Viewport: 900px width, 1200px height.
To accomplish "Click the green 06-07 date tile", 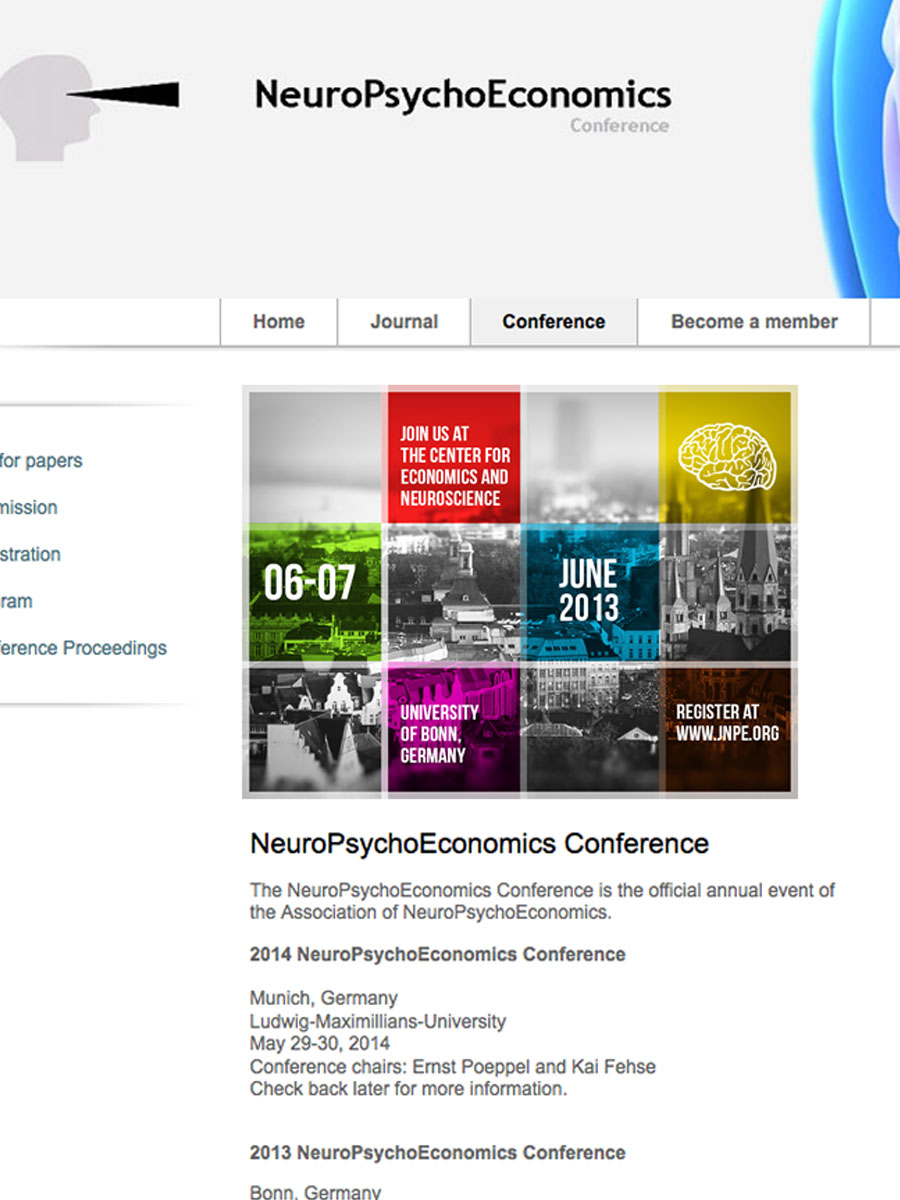I will click(x=315, y=592).
